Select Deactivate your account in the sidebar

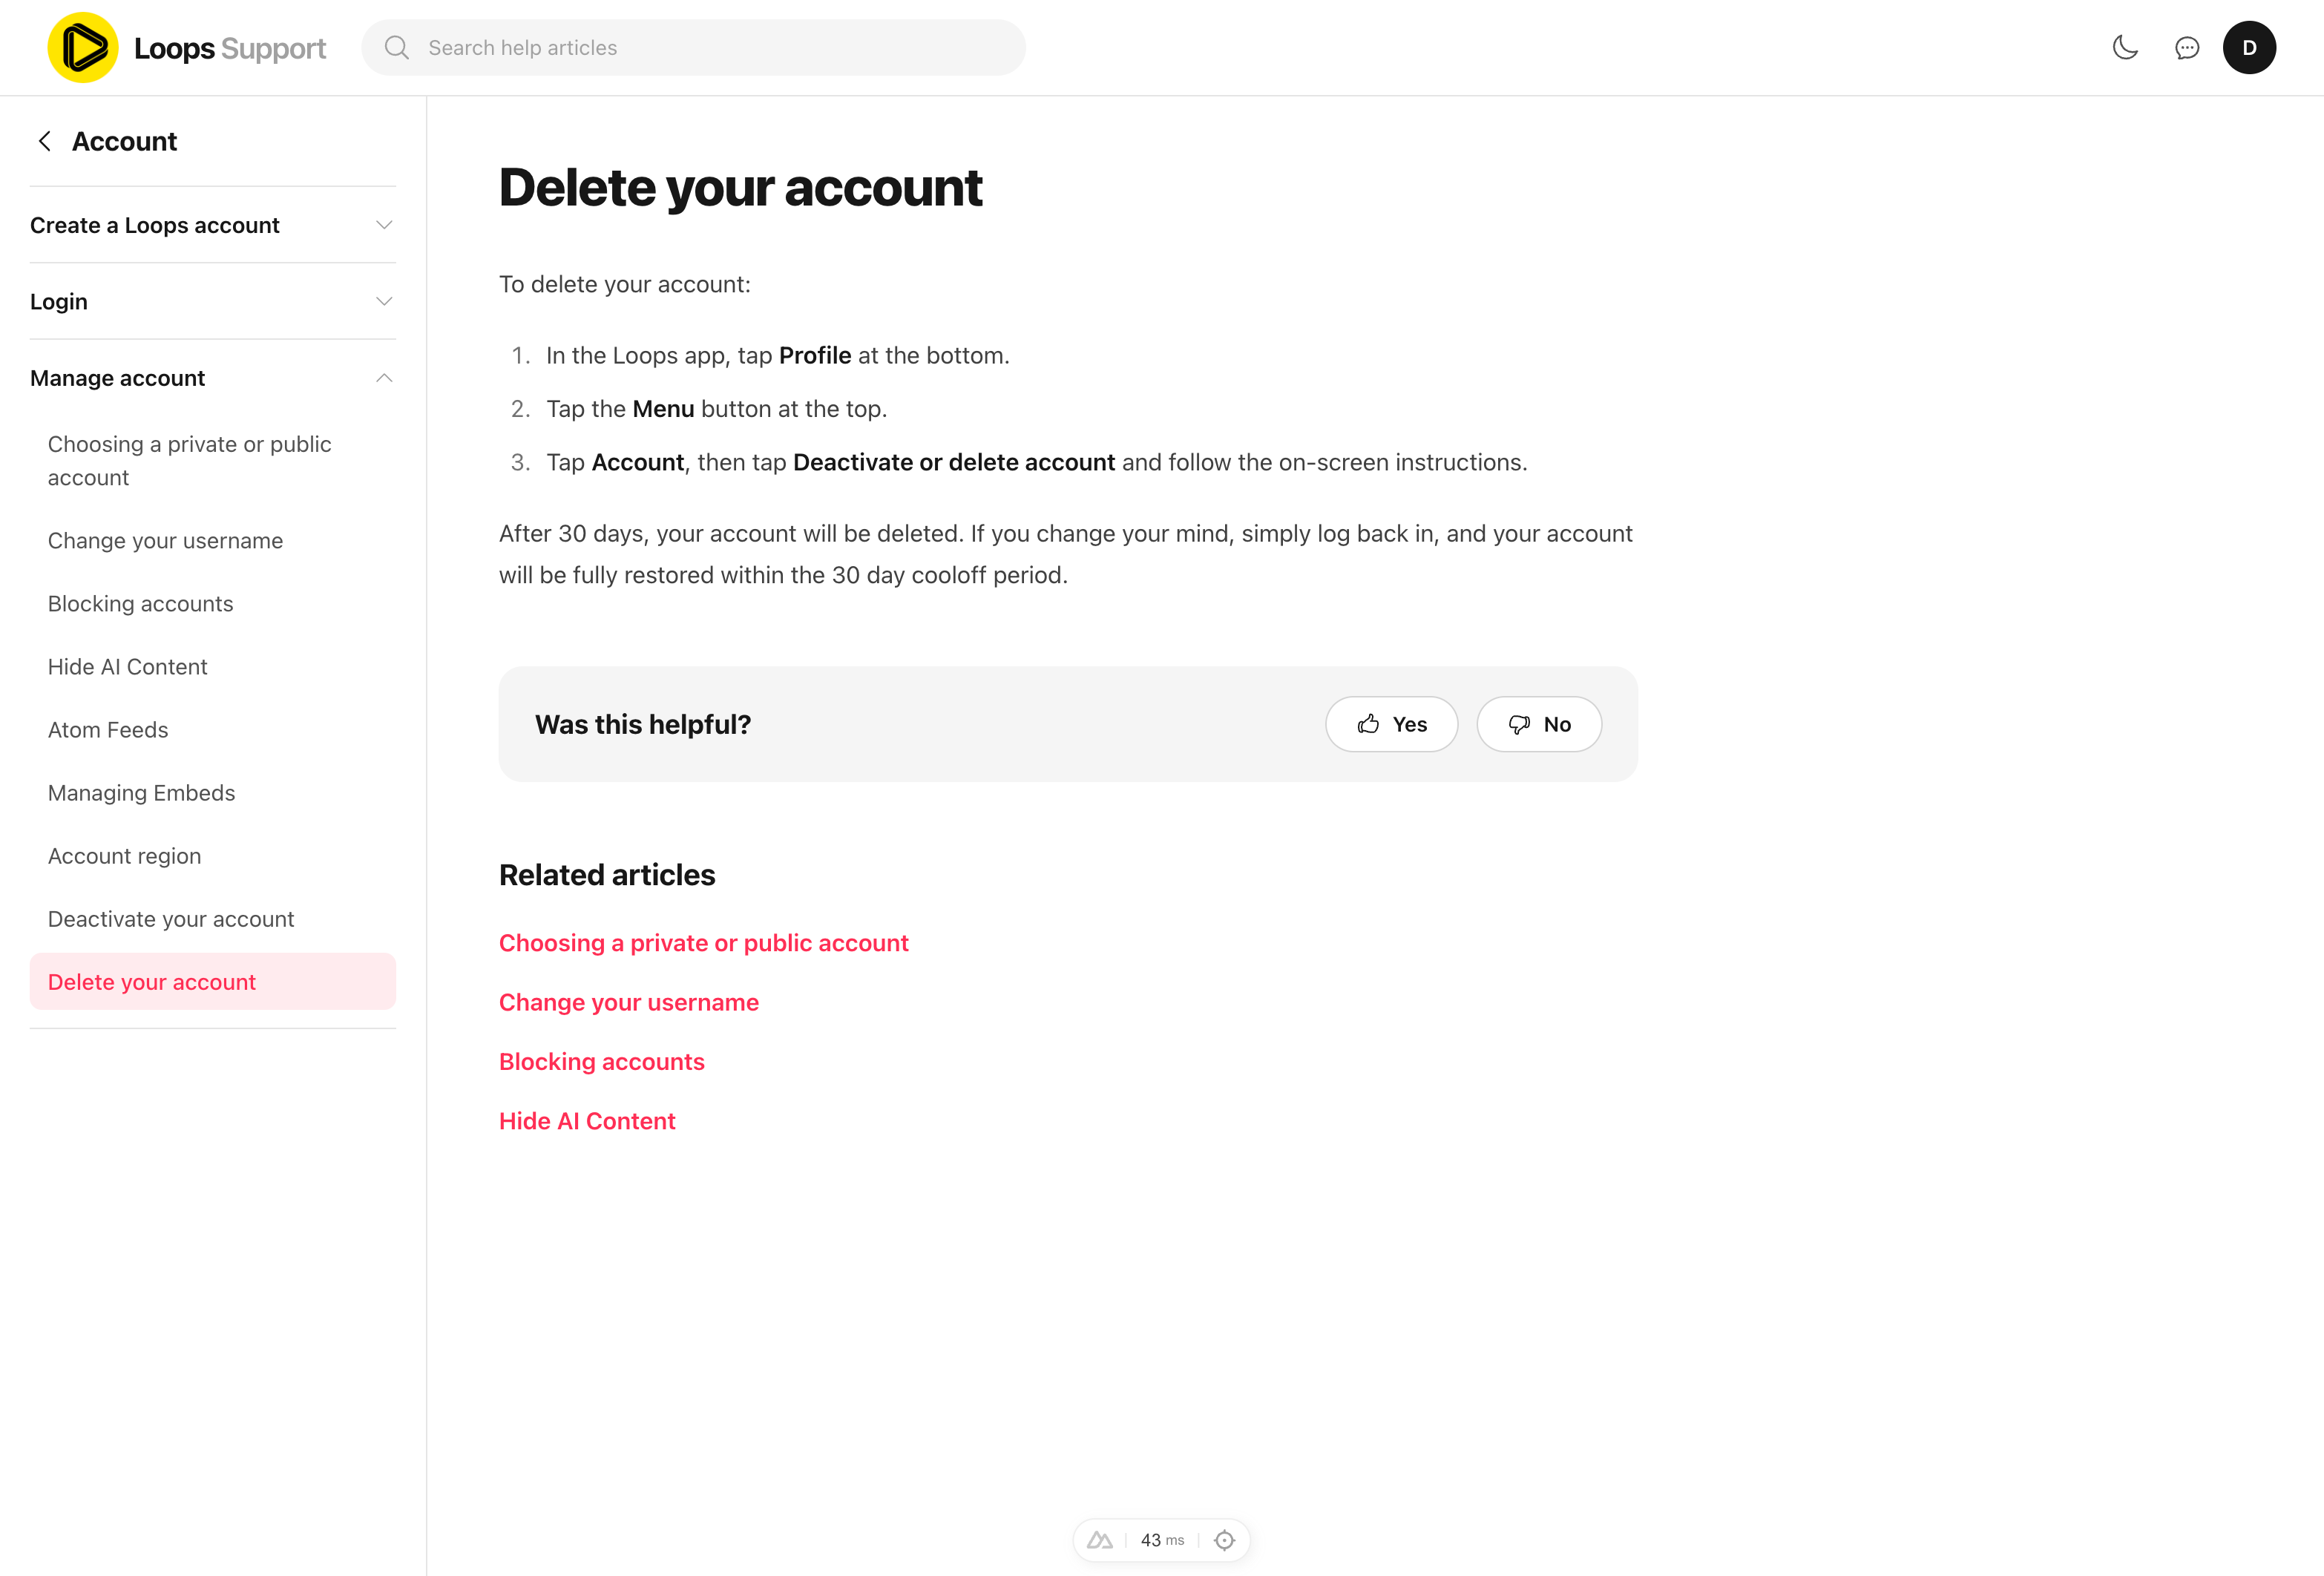click(171, 919)
